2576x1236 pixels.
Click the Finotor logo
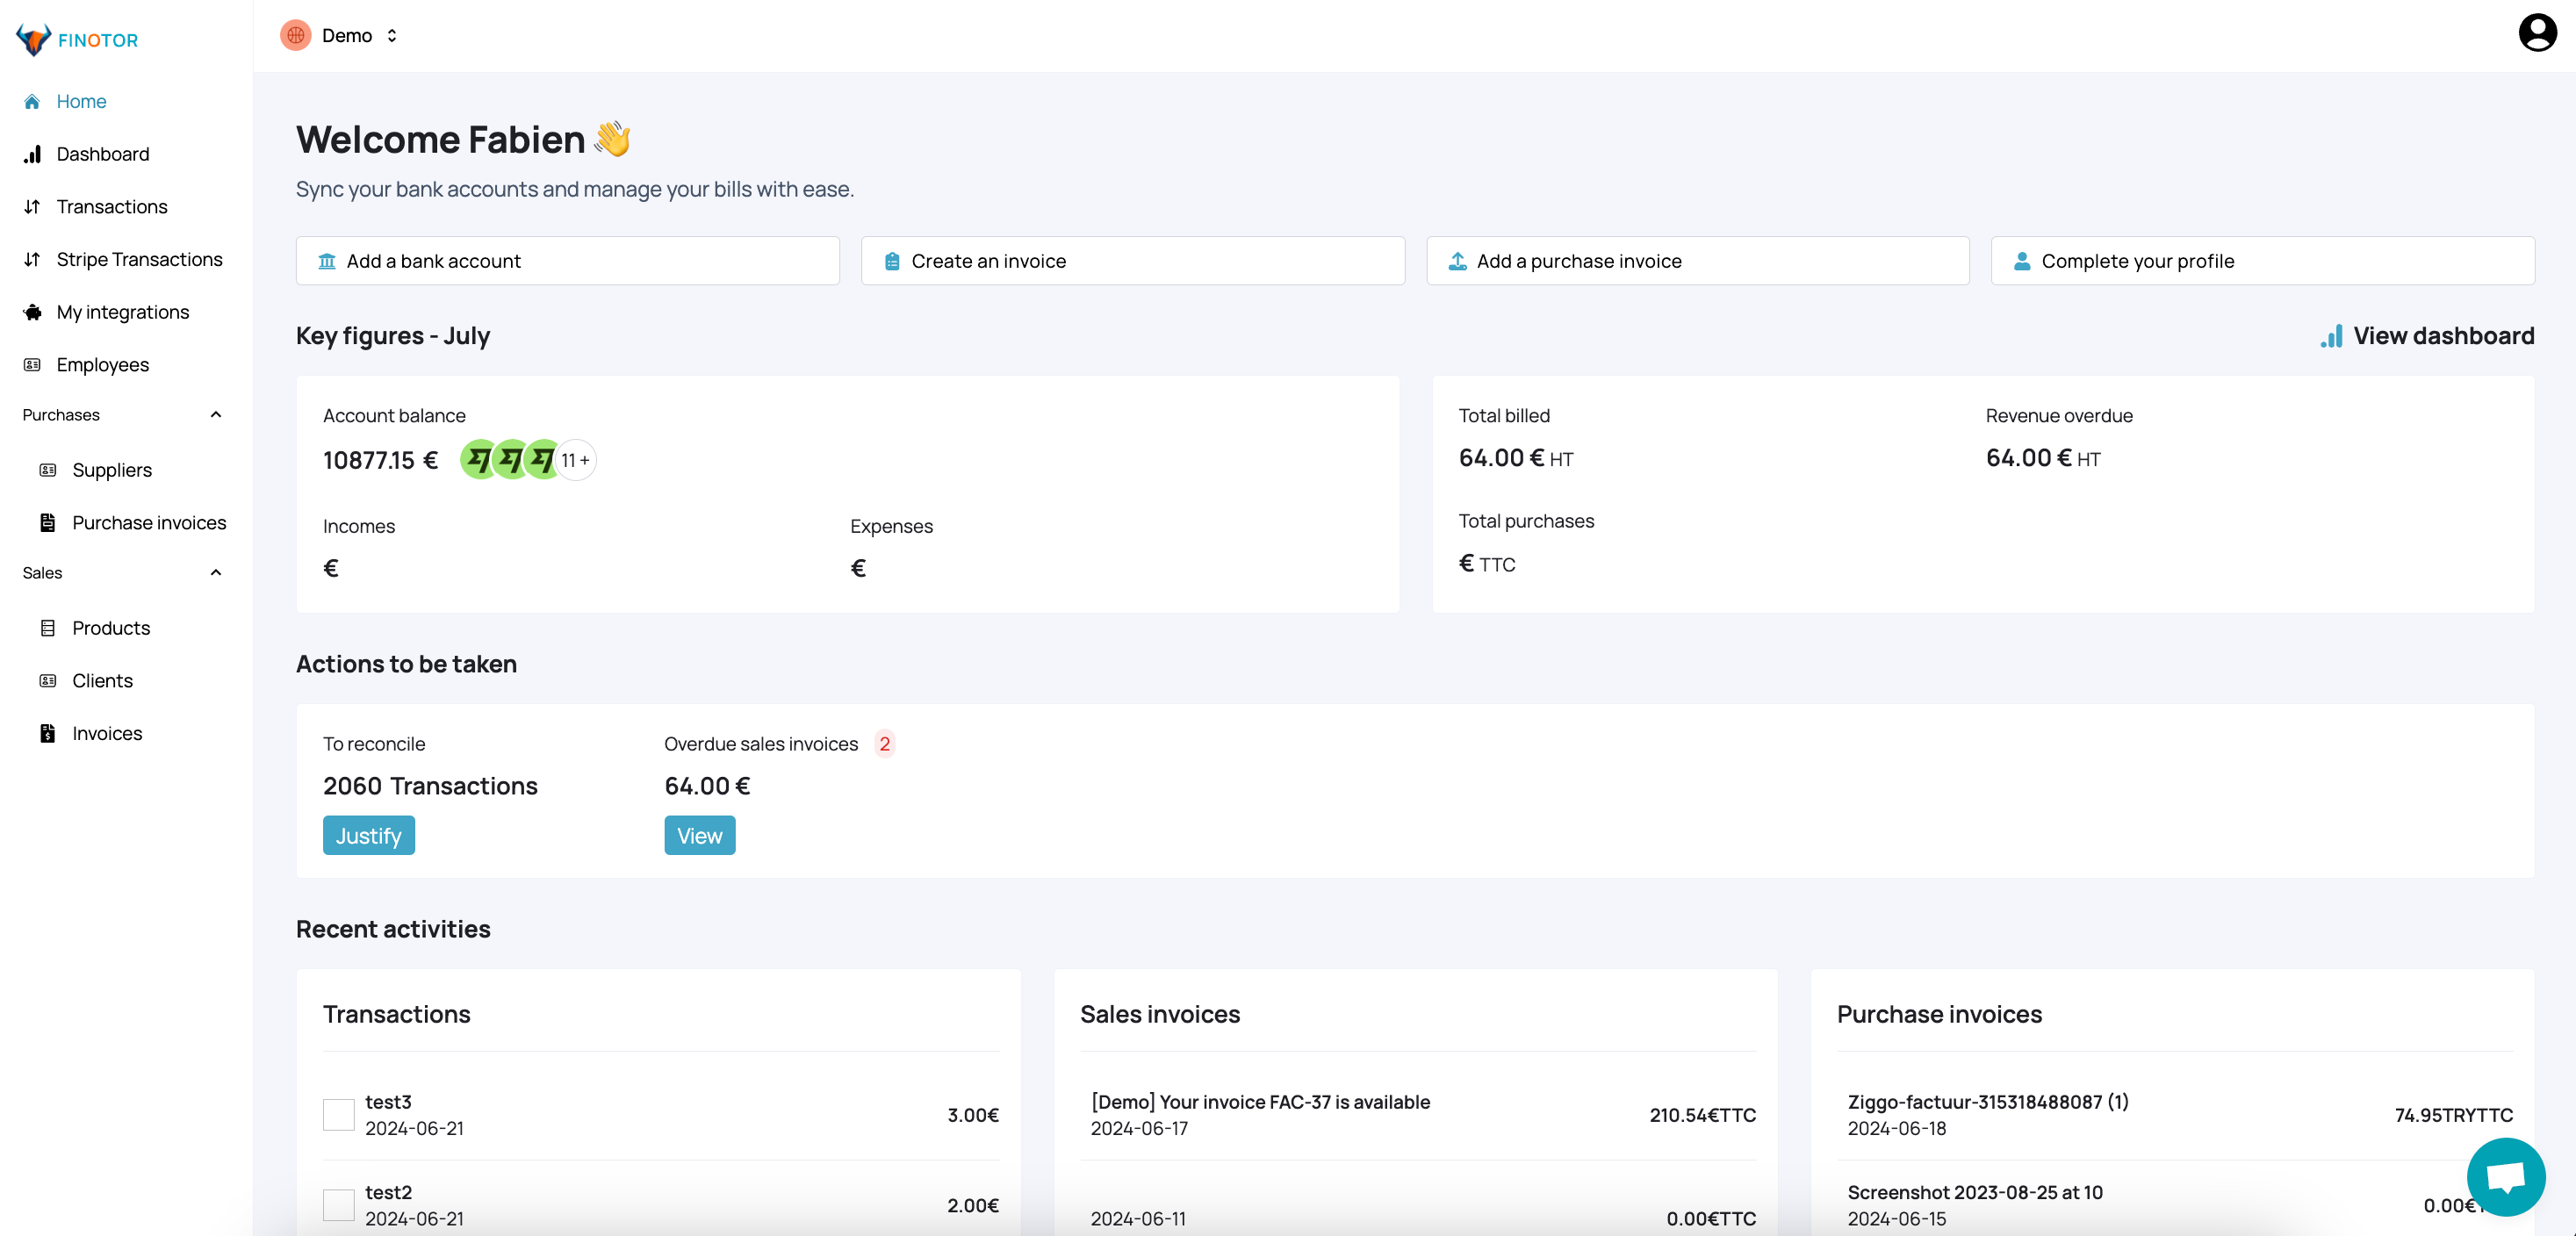[77, 40]
